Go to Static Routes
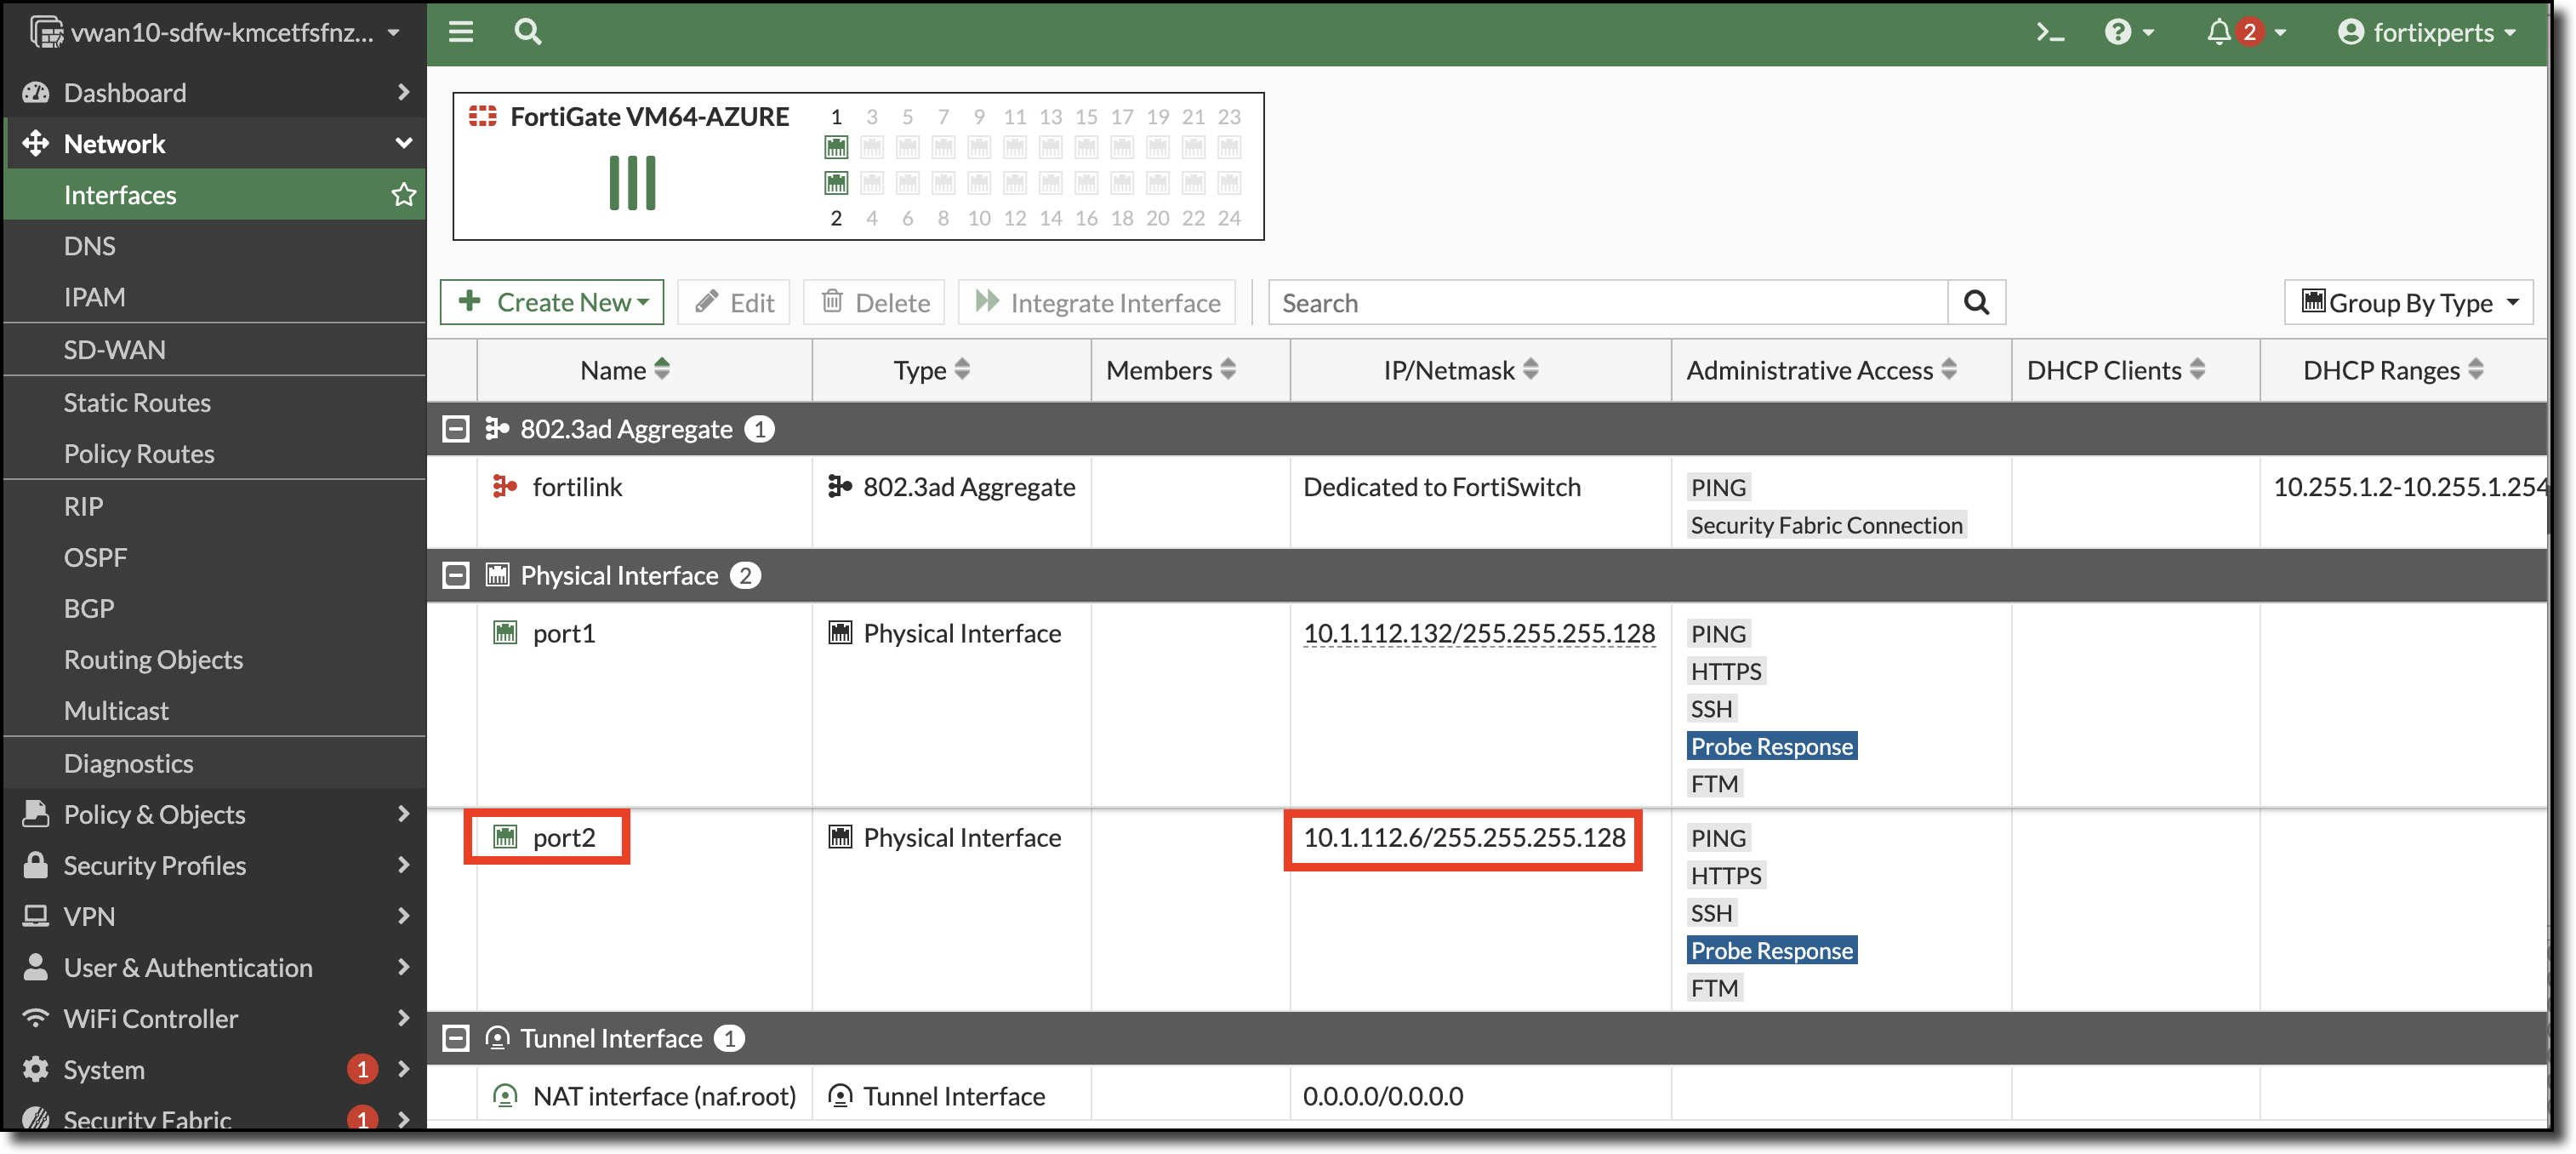 point(137,402)
